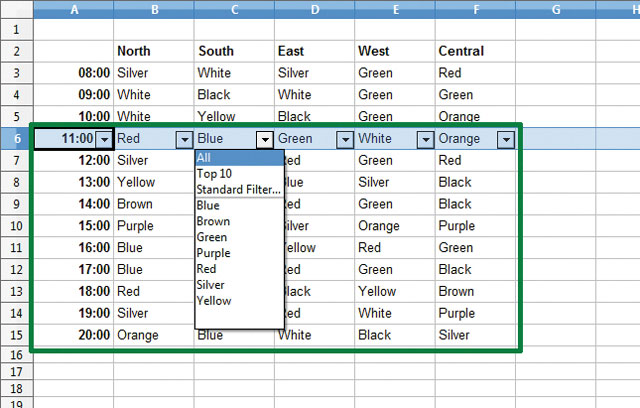
Task: Click the Blue filter dropdown arrow in column C
Action: coord(265,139)
